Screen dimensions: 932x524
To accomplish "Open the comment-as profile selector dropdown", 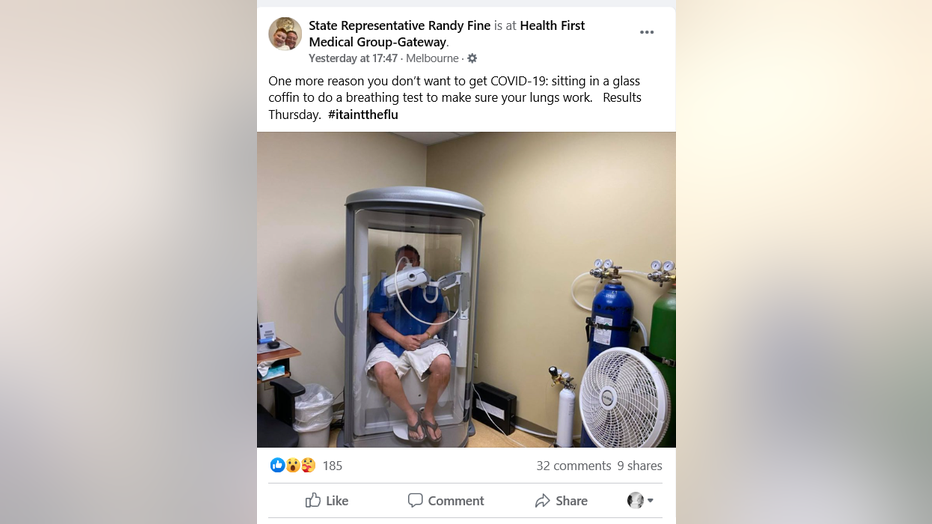I will tap(640, 501).
